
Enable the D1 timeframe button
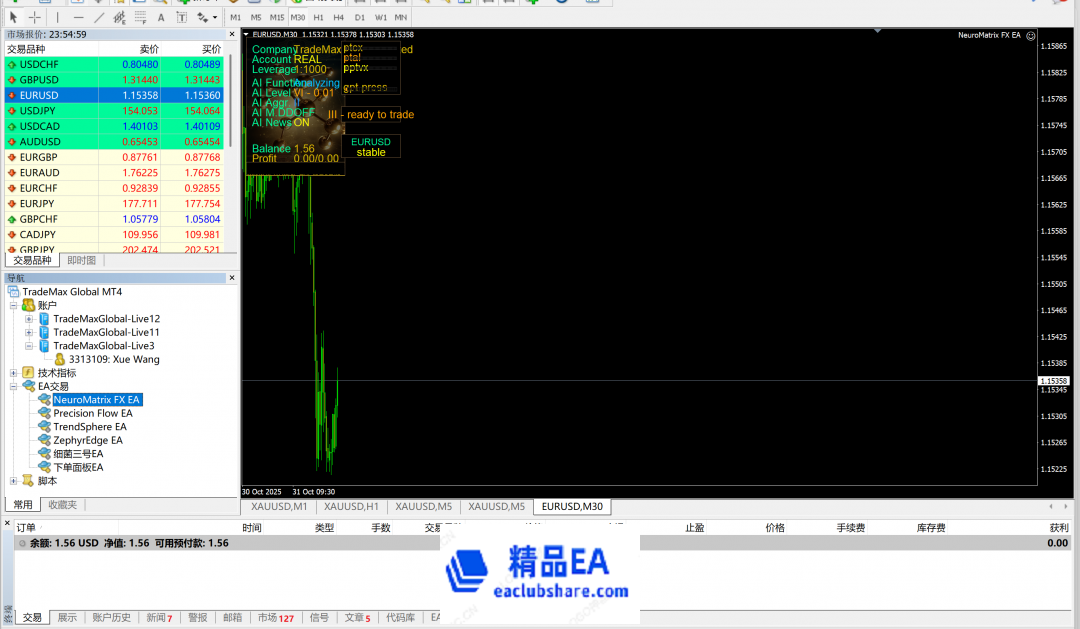[359, 17]
